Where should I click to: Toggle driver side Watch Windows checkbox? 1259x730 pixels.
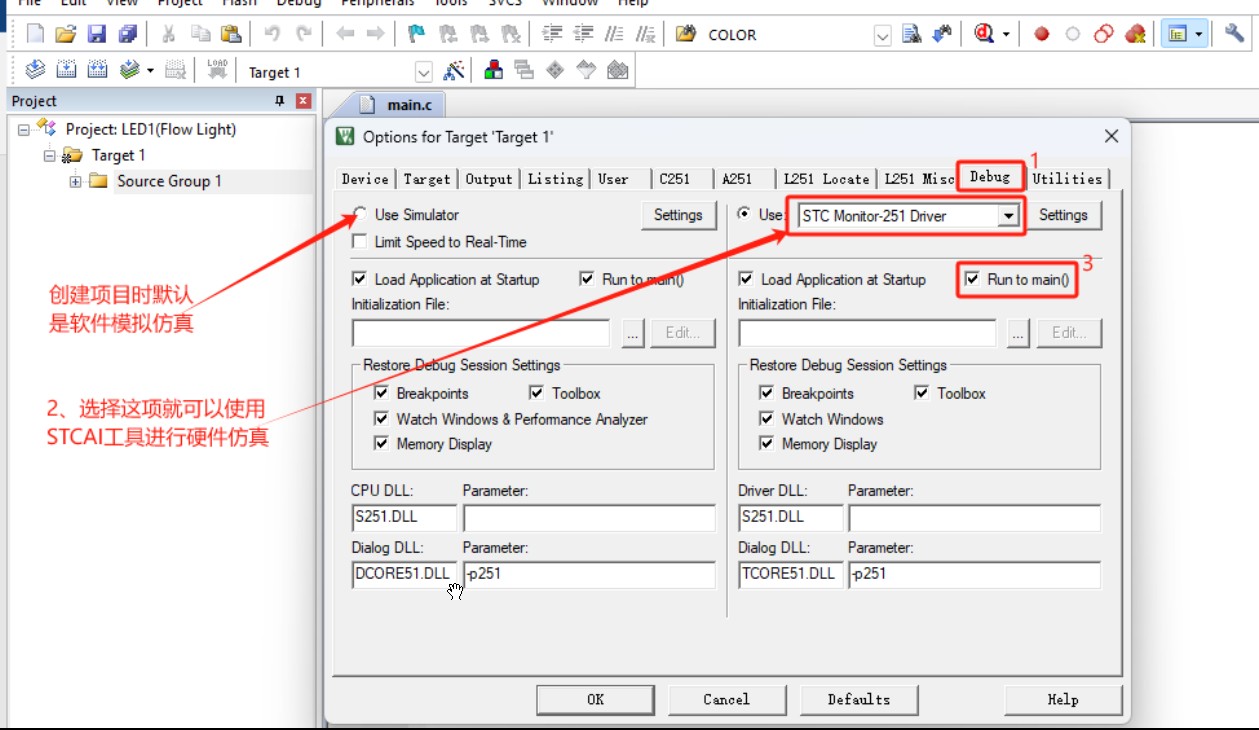click(x=766, y=419)
